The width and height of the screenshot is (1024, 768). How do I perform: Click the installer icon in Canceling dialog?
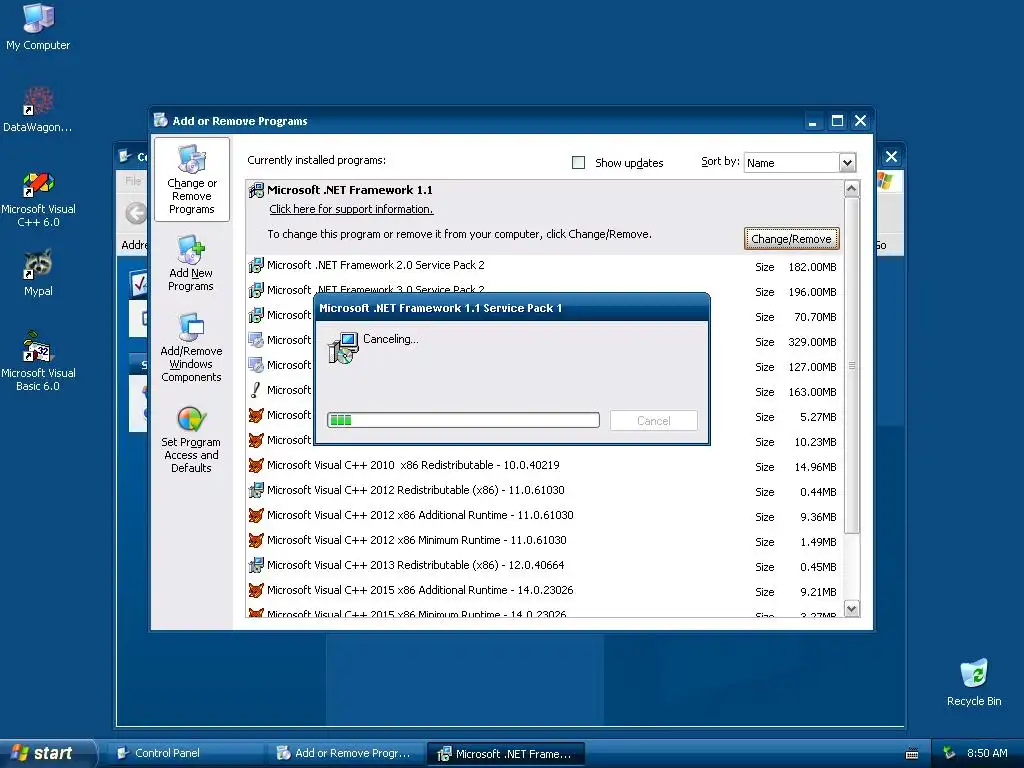point(343,347)
